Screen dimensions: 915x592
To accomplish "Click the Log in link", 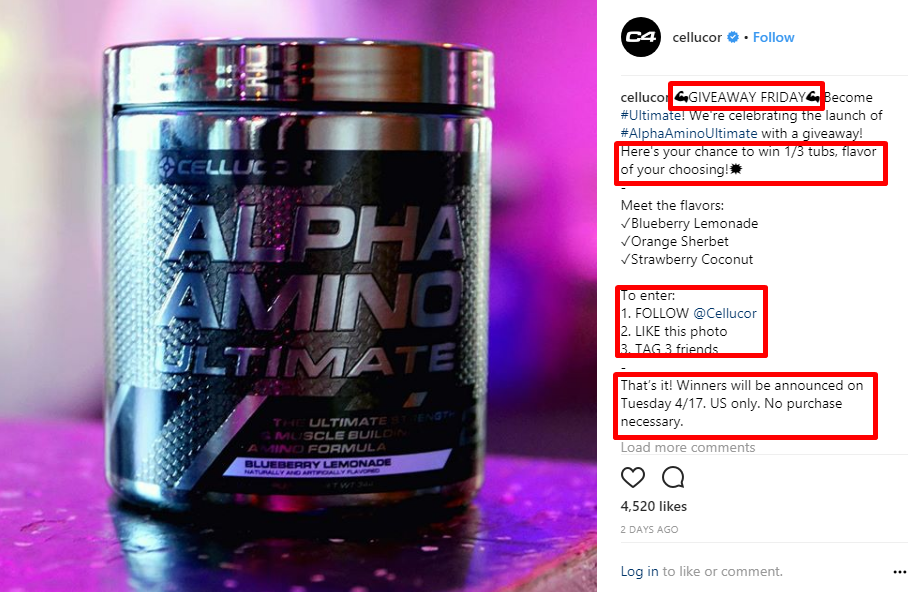I will click(x=639, y=572).
